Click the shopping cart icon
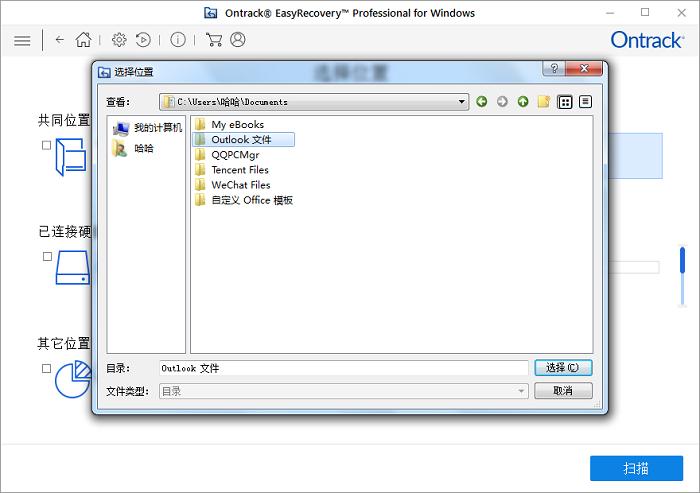This screenshot has width=700, height=493. (214, 40)
